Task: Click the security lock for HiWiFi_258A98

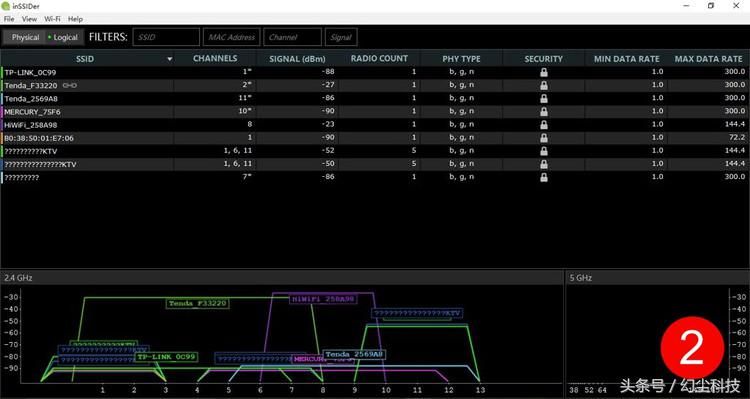Action: (x=544, y=125)
